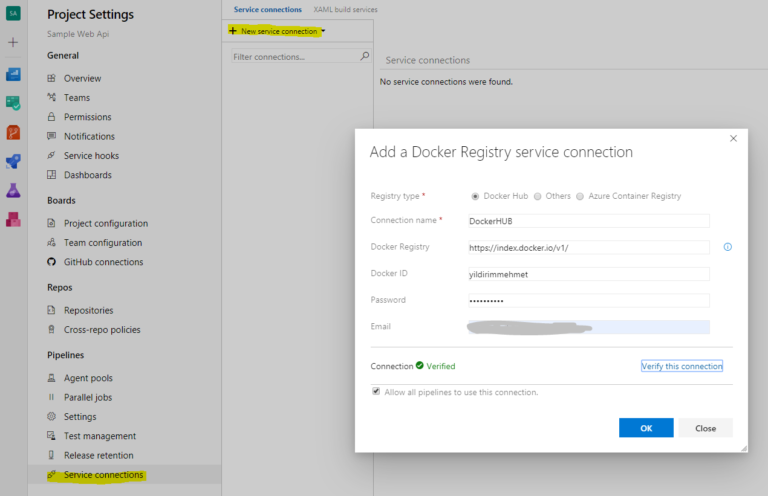Open Pipelines rocket icon in left rail
This screenshot has height=496, width=768.
coord(13,161)
